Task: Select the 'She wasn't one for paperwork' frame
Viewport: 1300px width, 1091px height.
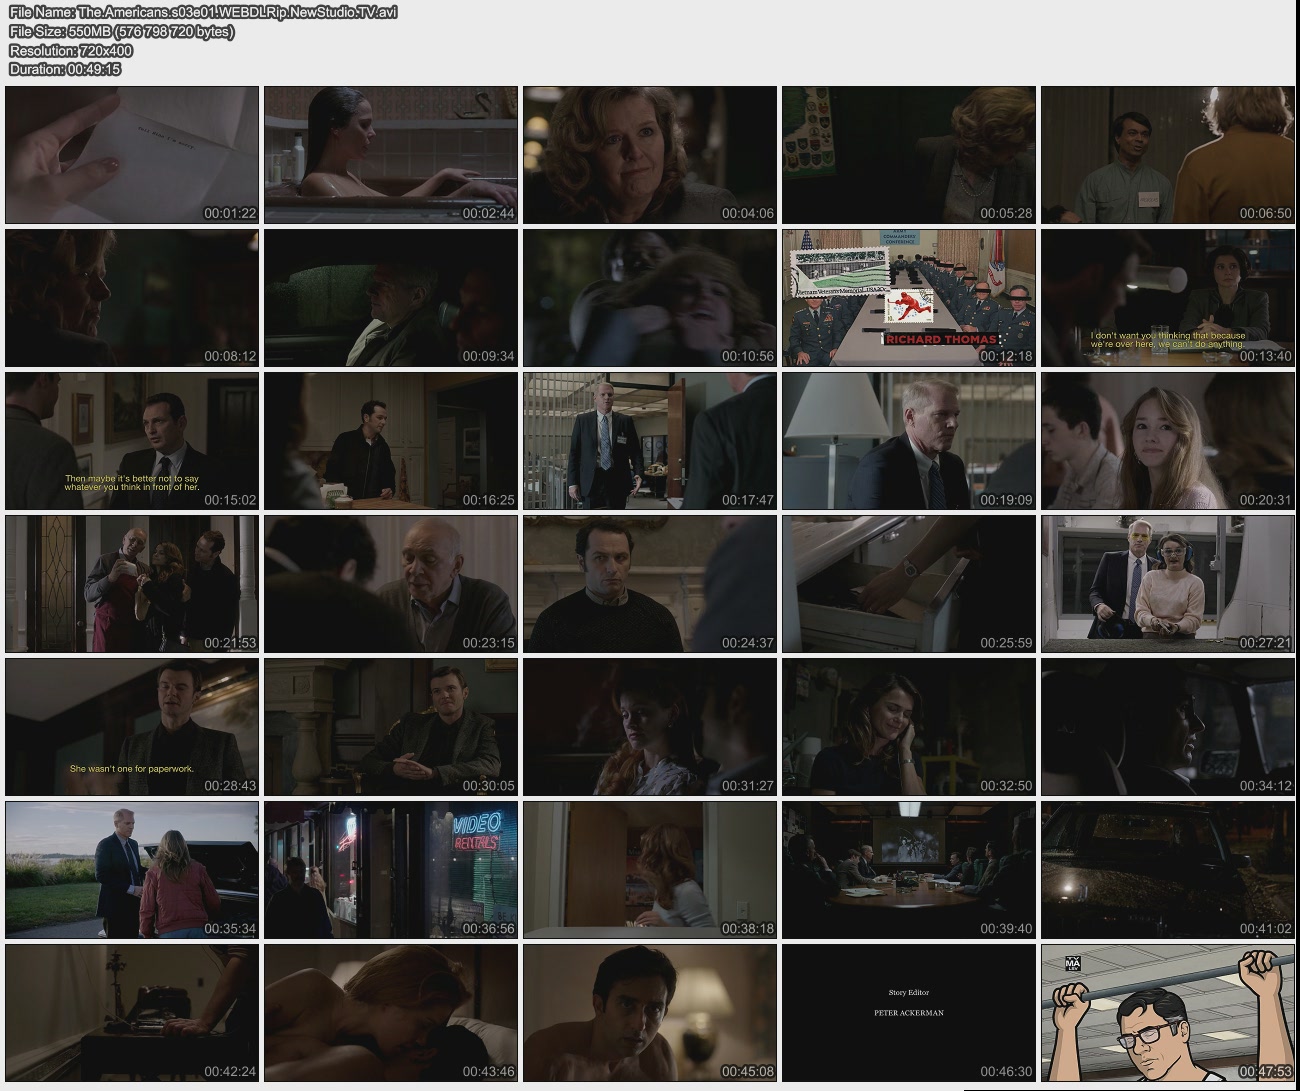Action: coord(132,727)
